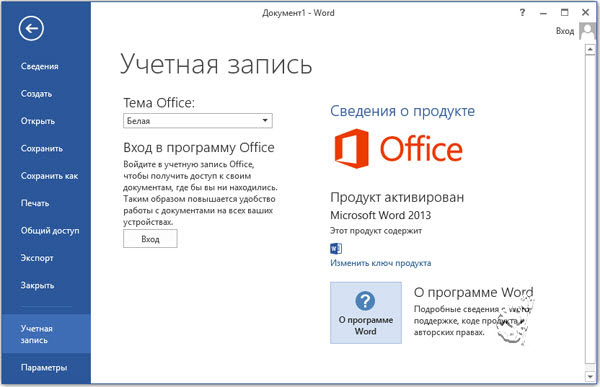The height and width of the screenshot is (387, 600).
Task: Click the Office logo
Action: click(399, 149)
